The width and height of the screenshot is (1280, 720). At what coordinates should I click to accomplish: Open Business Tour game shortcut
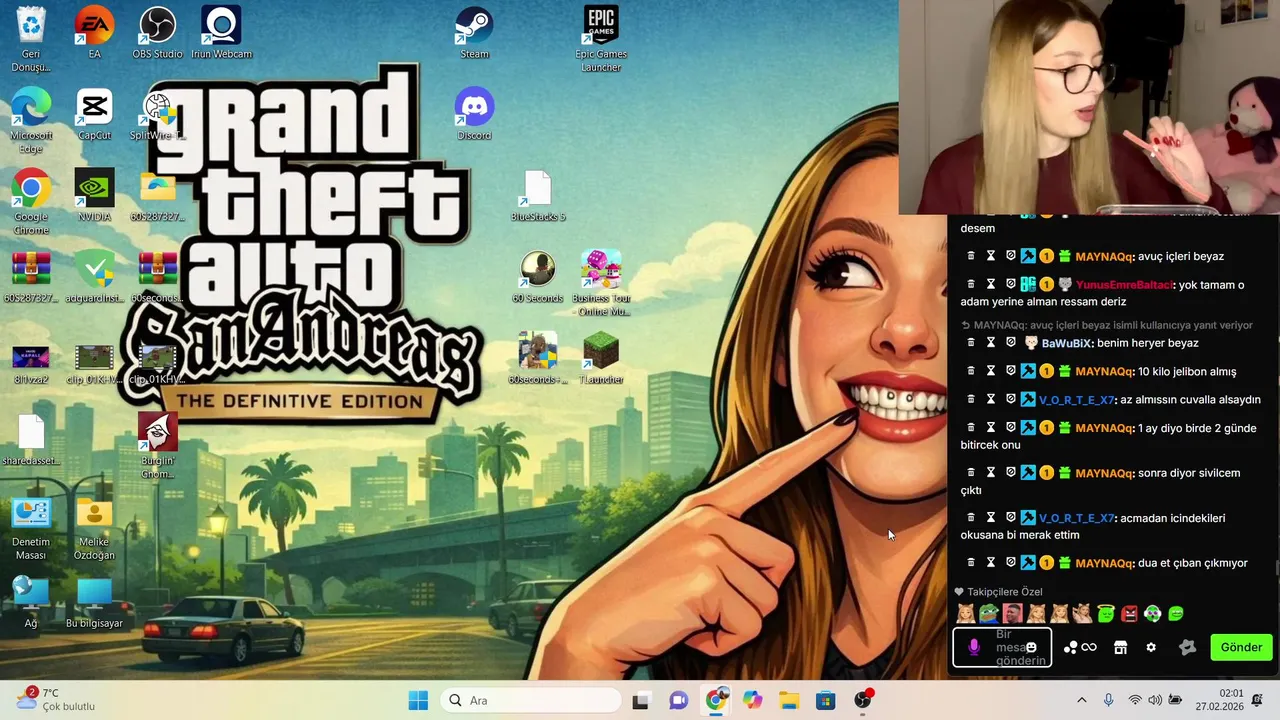coord(601,283)
